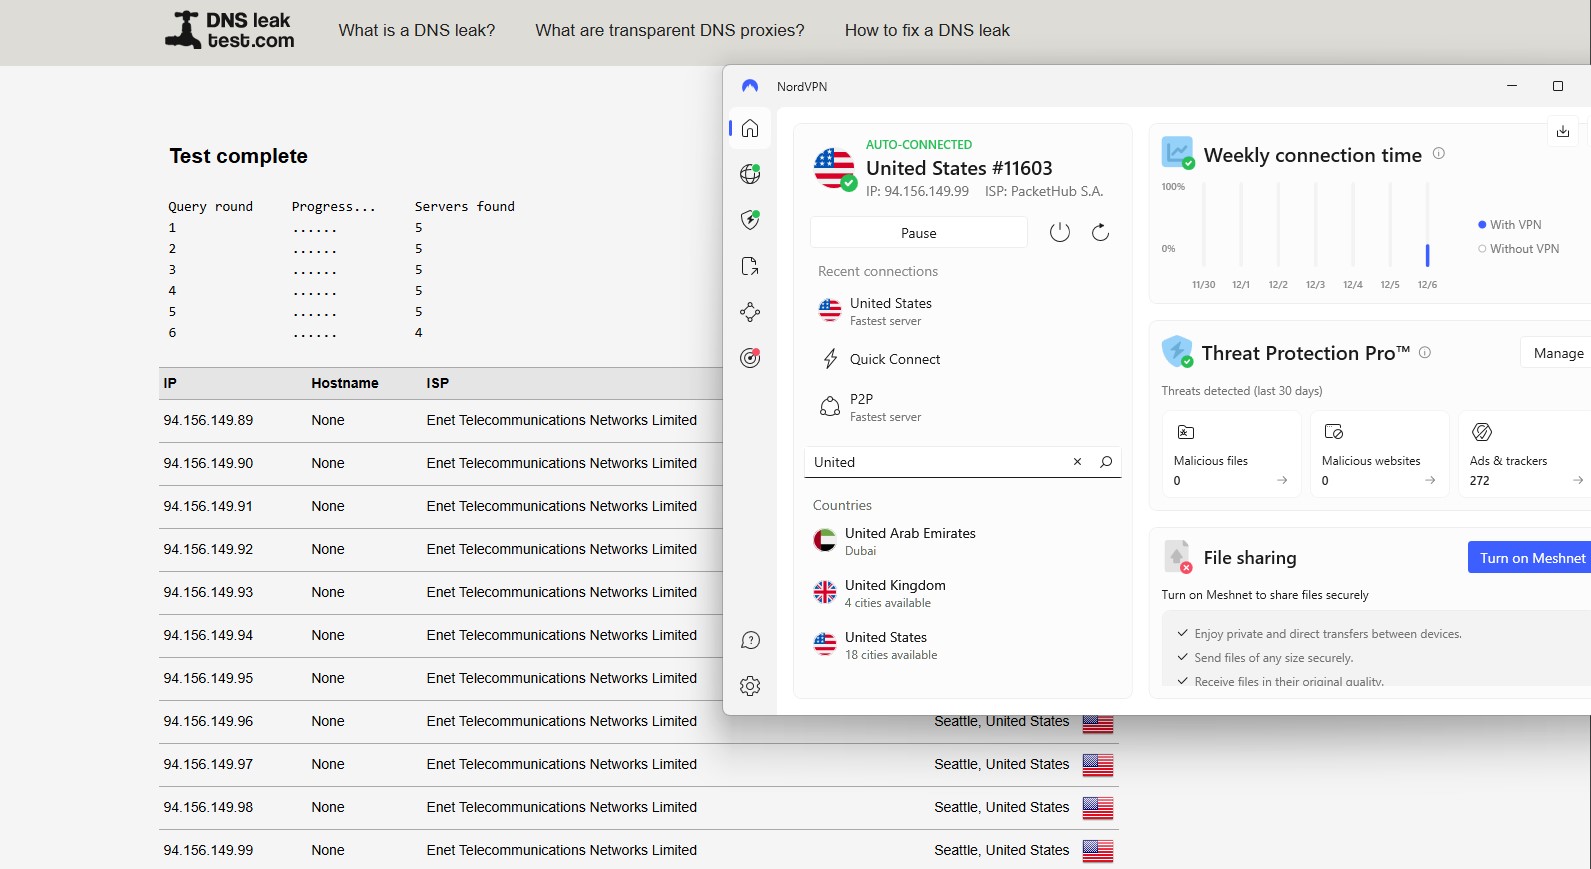Click the Threat Protection Pro shield icon
This screenshot has height=869, width=1591.
[x=1177, y=352]
